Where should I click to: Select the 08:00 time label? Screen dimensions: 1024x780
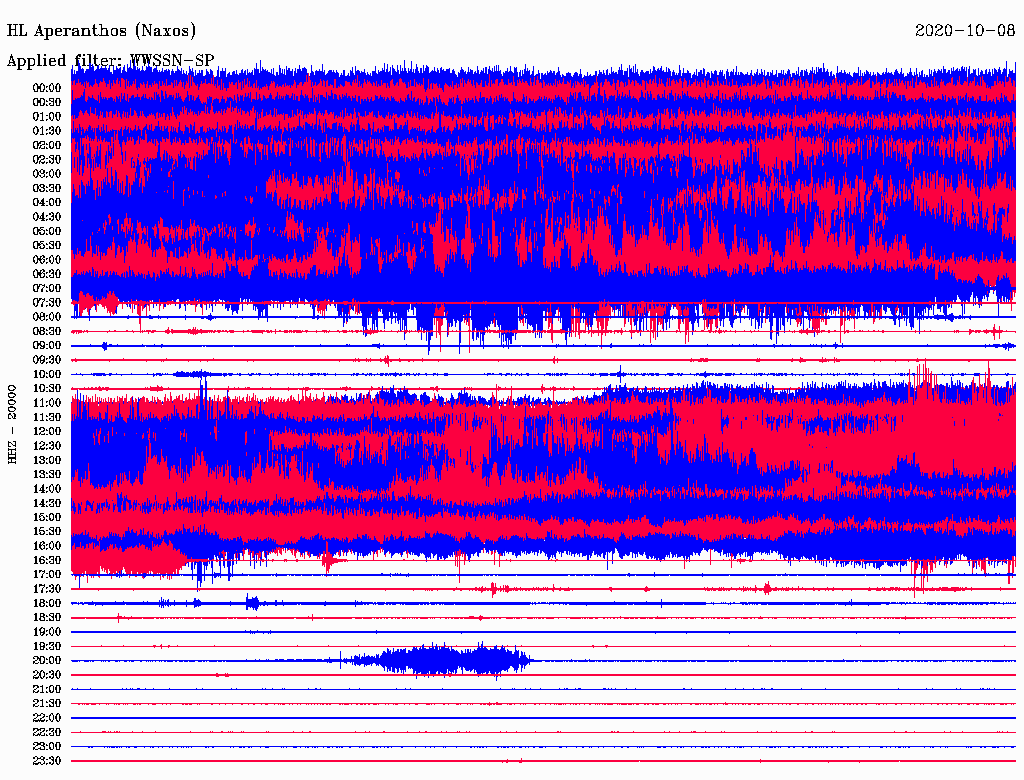(47, 317)
